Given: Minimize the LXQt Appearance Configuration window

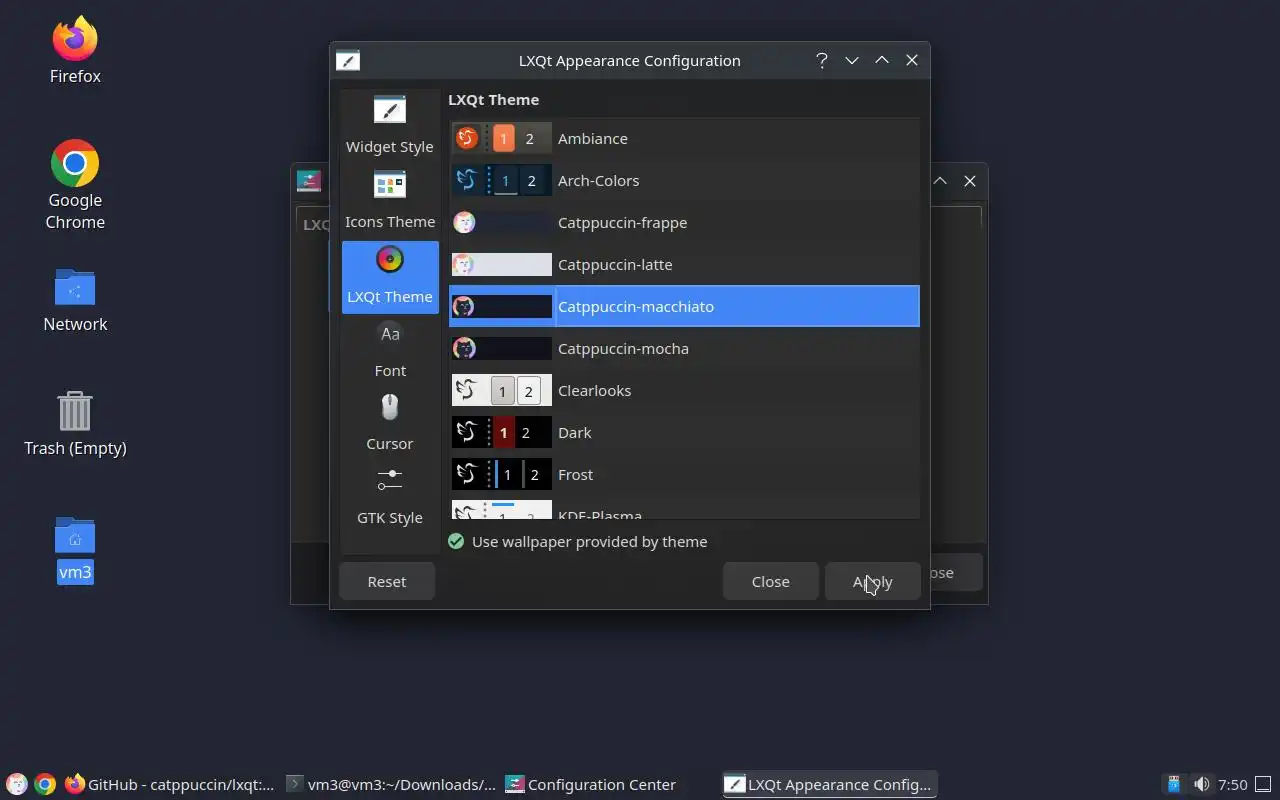Looking at the screenshot, I should pyautogui.click(x=852, y=61).
